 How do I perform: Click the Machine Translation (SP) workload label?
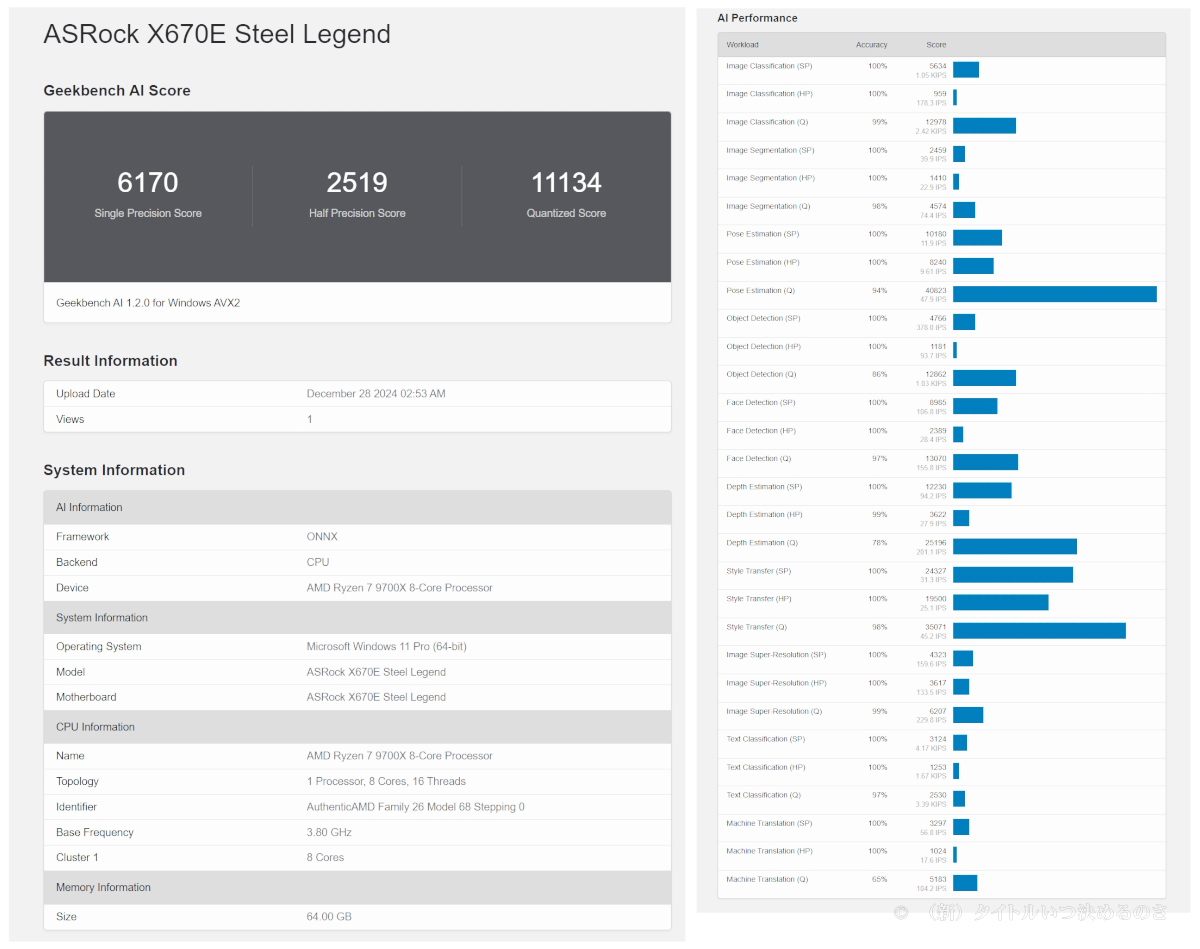click(x=769, y=822)
